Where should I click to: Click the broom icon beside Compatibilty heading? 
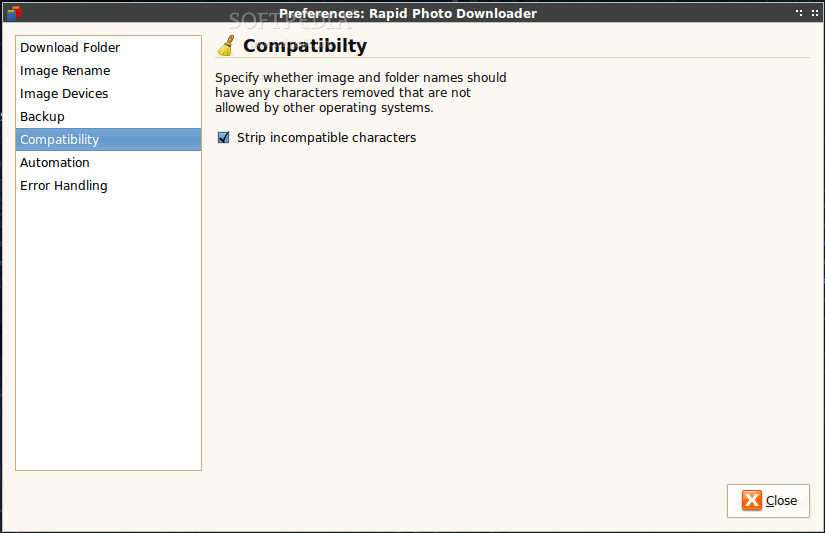pyautogui.click(x=226, y=46)
